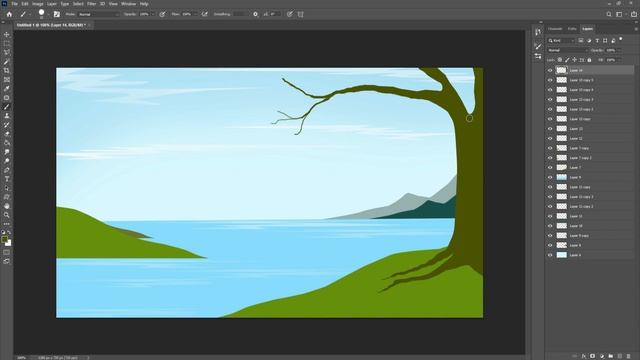The width and height of the screenshot is (640, 360).
Task: Select the Frame tool
Action: point(7,80)
